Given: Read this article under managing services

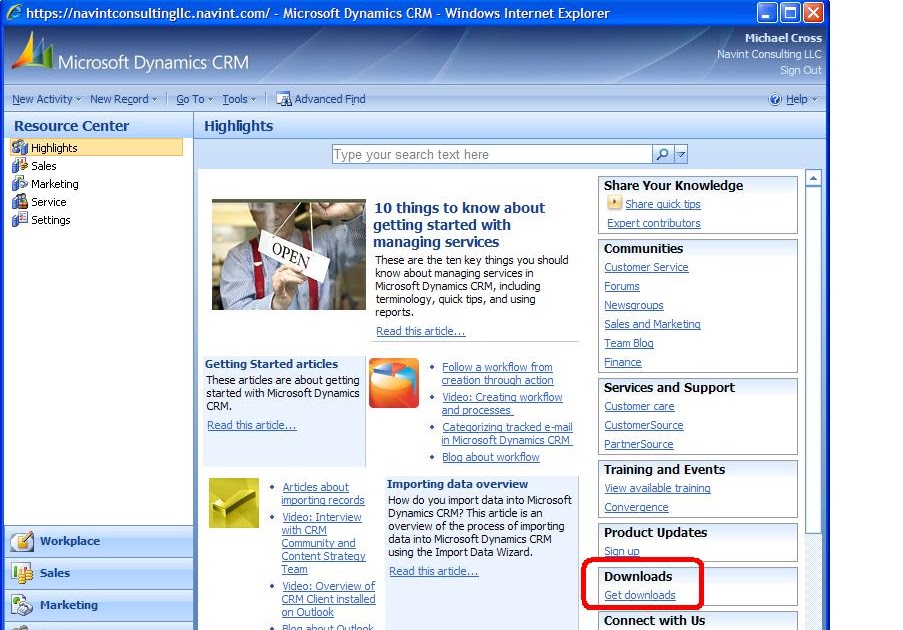Looking at the screenshot, I should (x=420, y=331).
